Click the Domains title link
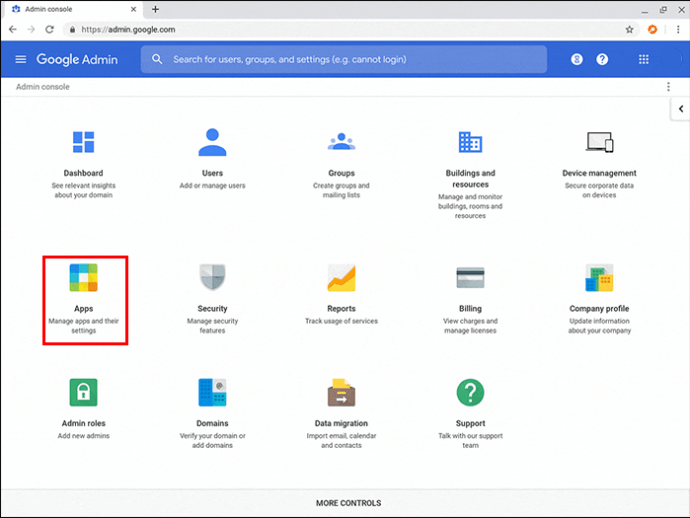The width and height of the screenshot is (690, 518). (x=212, y=423)
